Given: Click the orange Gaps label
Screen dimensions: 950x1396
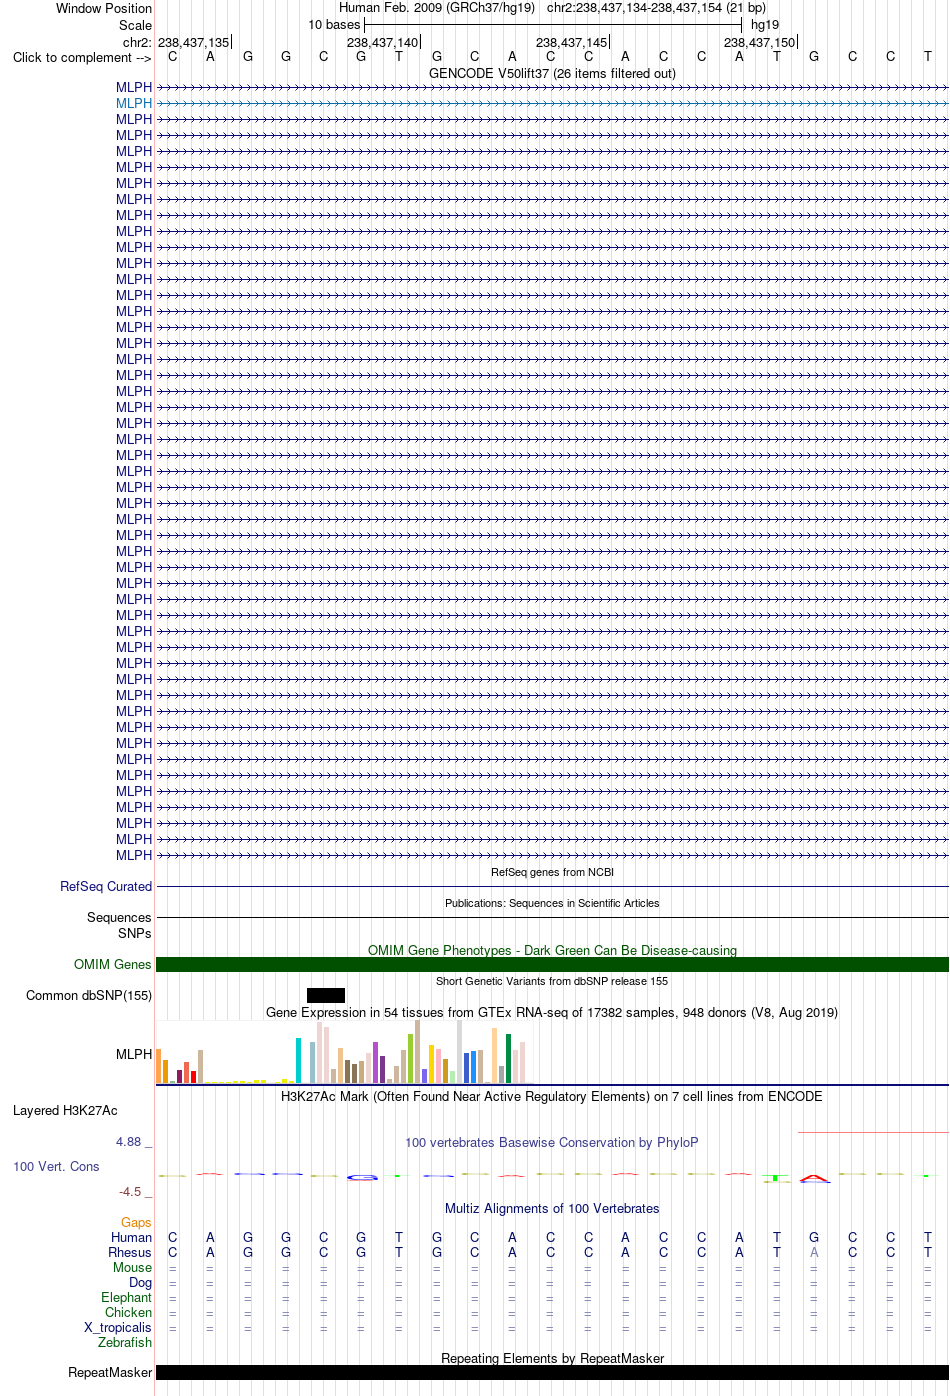Looking at the screenshot, I should click(x=136, y=1222).
